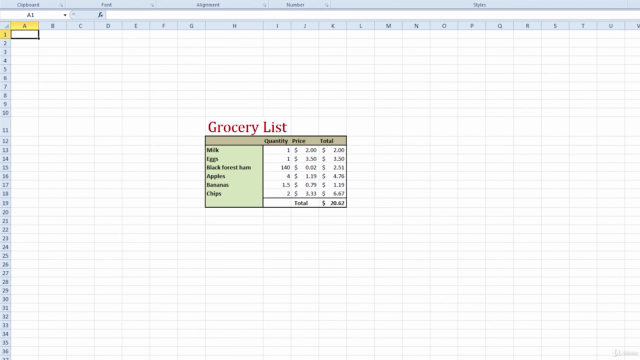The image size is (640, 360).
Task: Select row 25 header
Action: tap(5, 256)
